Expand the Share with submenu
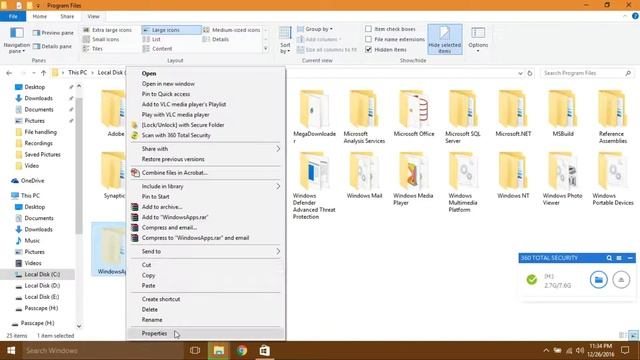 pyautogui.click(x=206, y=149)
